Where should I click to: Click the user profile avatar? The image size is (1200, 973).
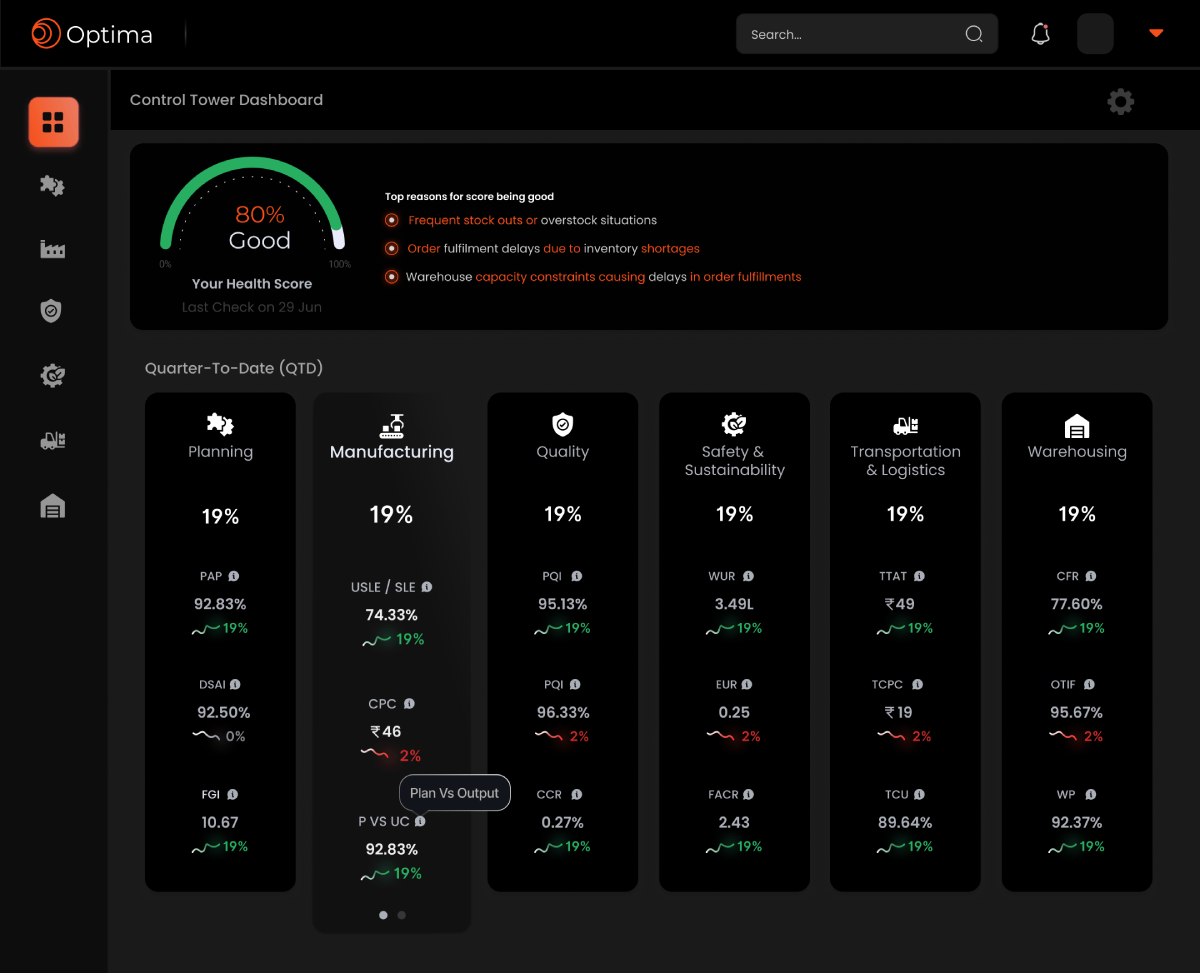(1095, 34)
